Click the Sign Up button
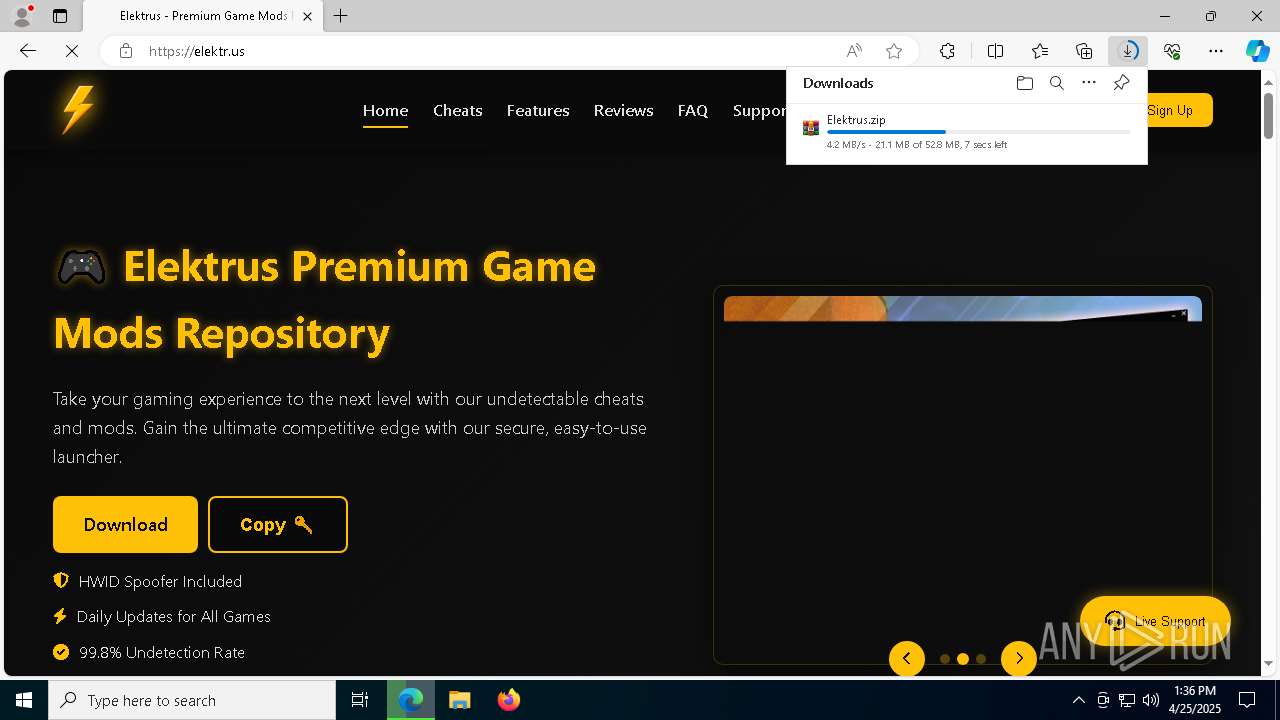1280x720 pixels. (1179, 110)
